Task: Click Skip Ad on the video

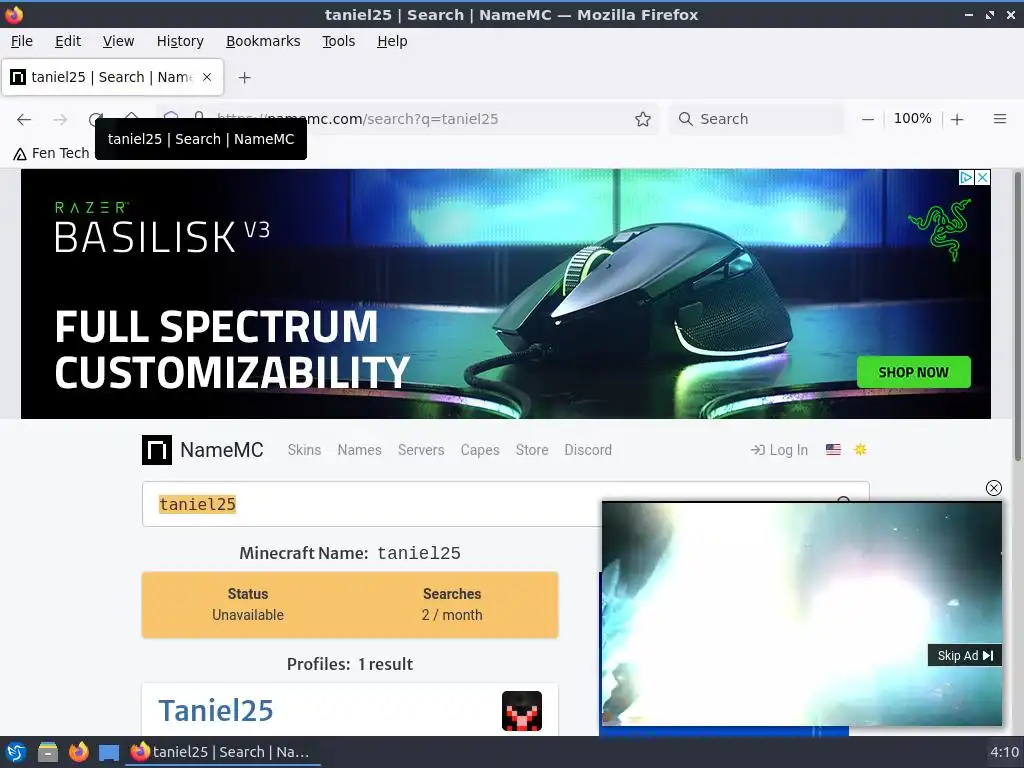Action: [965, 656]
